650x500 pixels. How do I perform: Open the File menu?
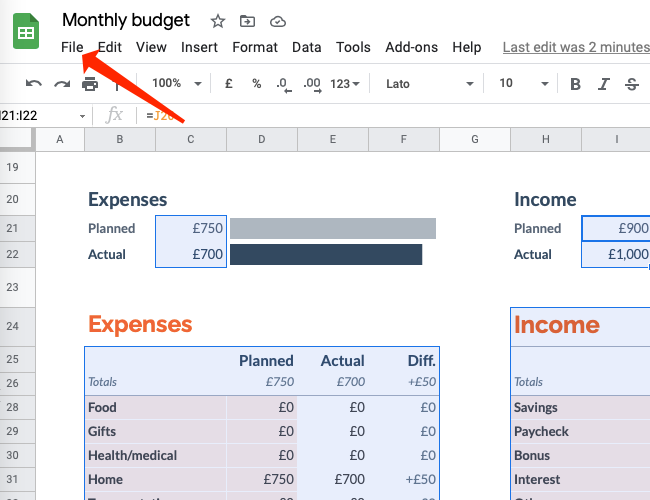pos(72,47)
